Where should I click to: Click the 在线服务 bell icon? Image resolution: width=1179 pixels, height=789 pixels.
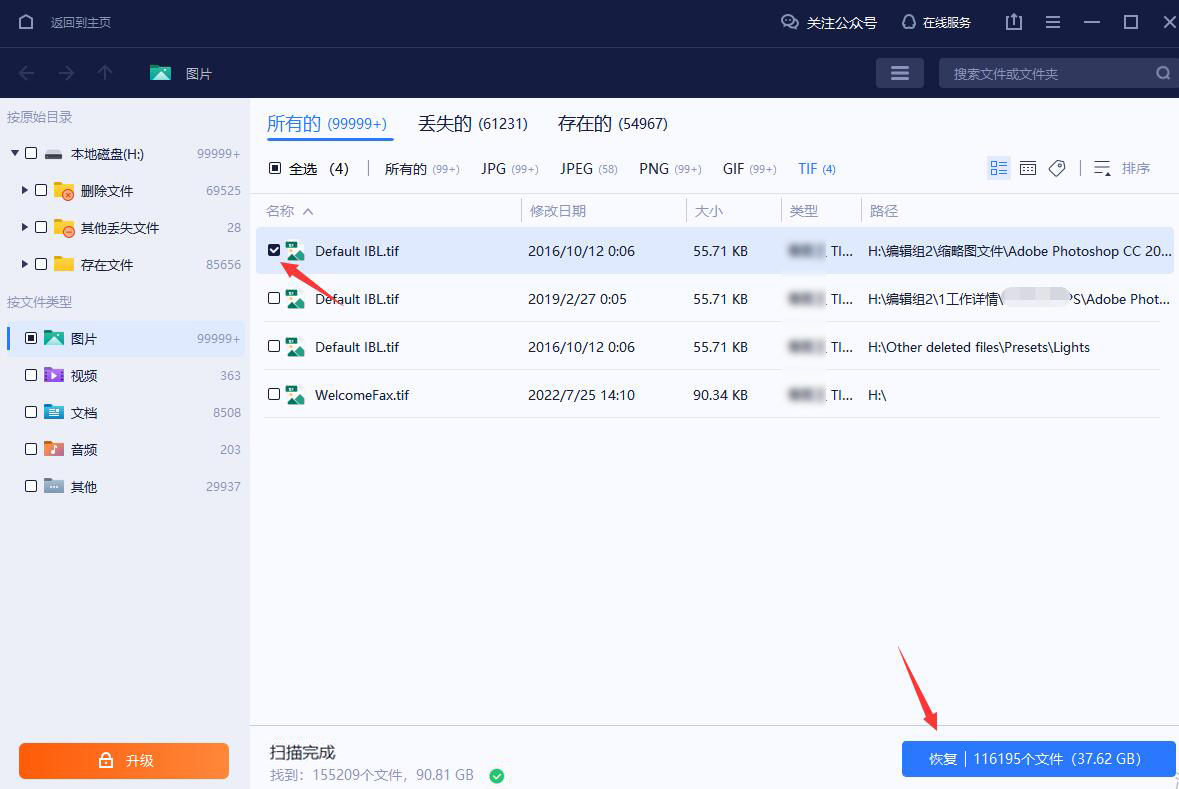908,22
